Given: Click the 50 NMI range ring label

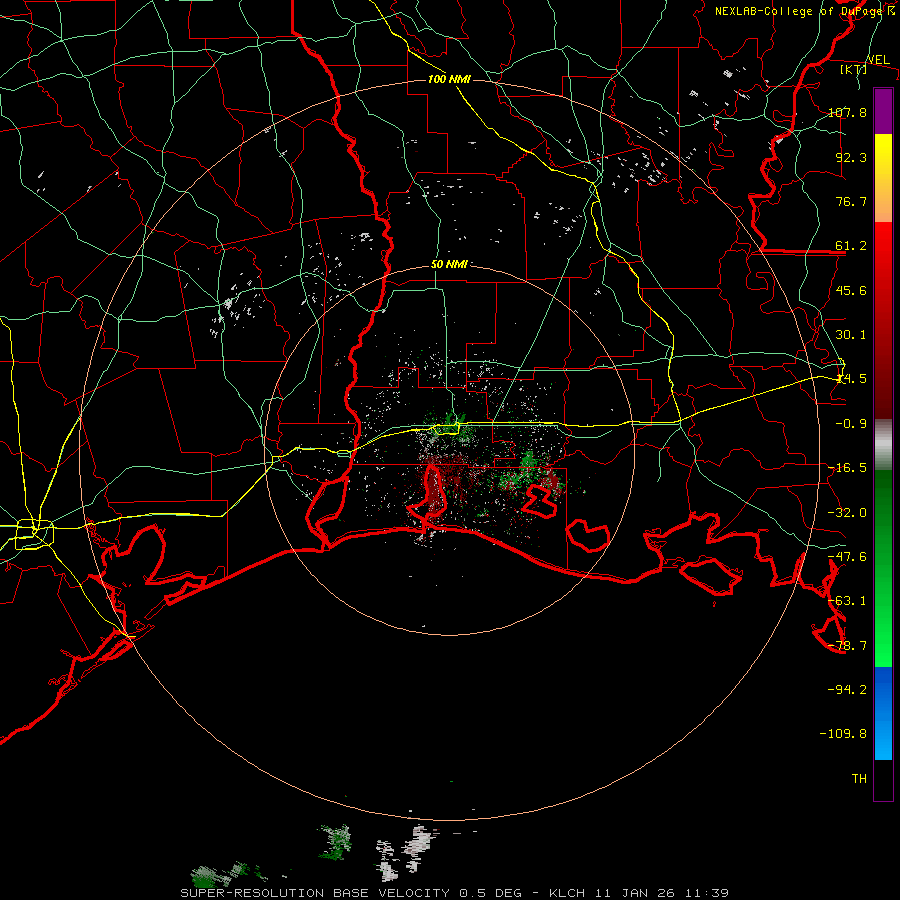Looking at the screenshot, I should 449,265.
